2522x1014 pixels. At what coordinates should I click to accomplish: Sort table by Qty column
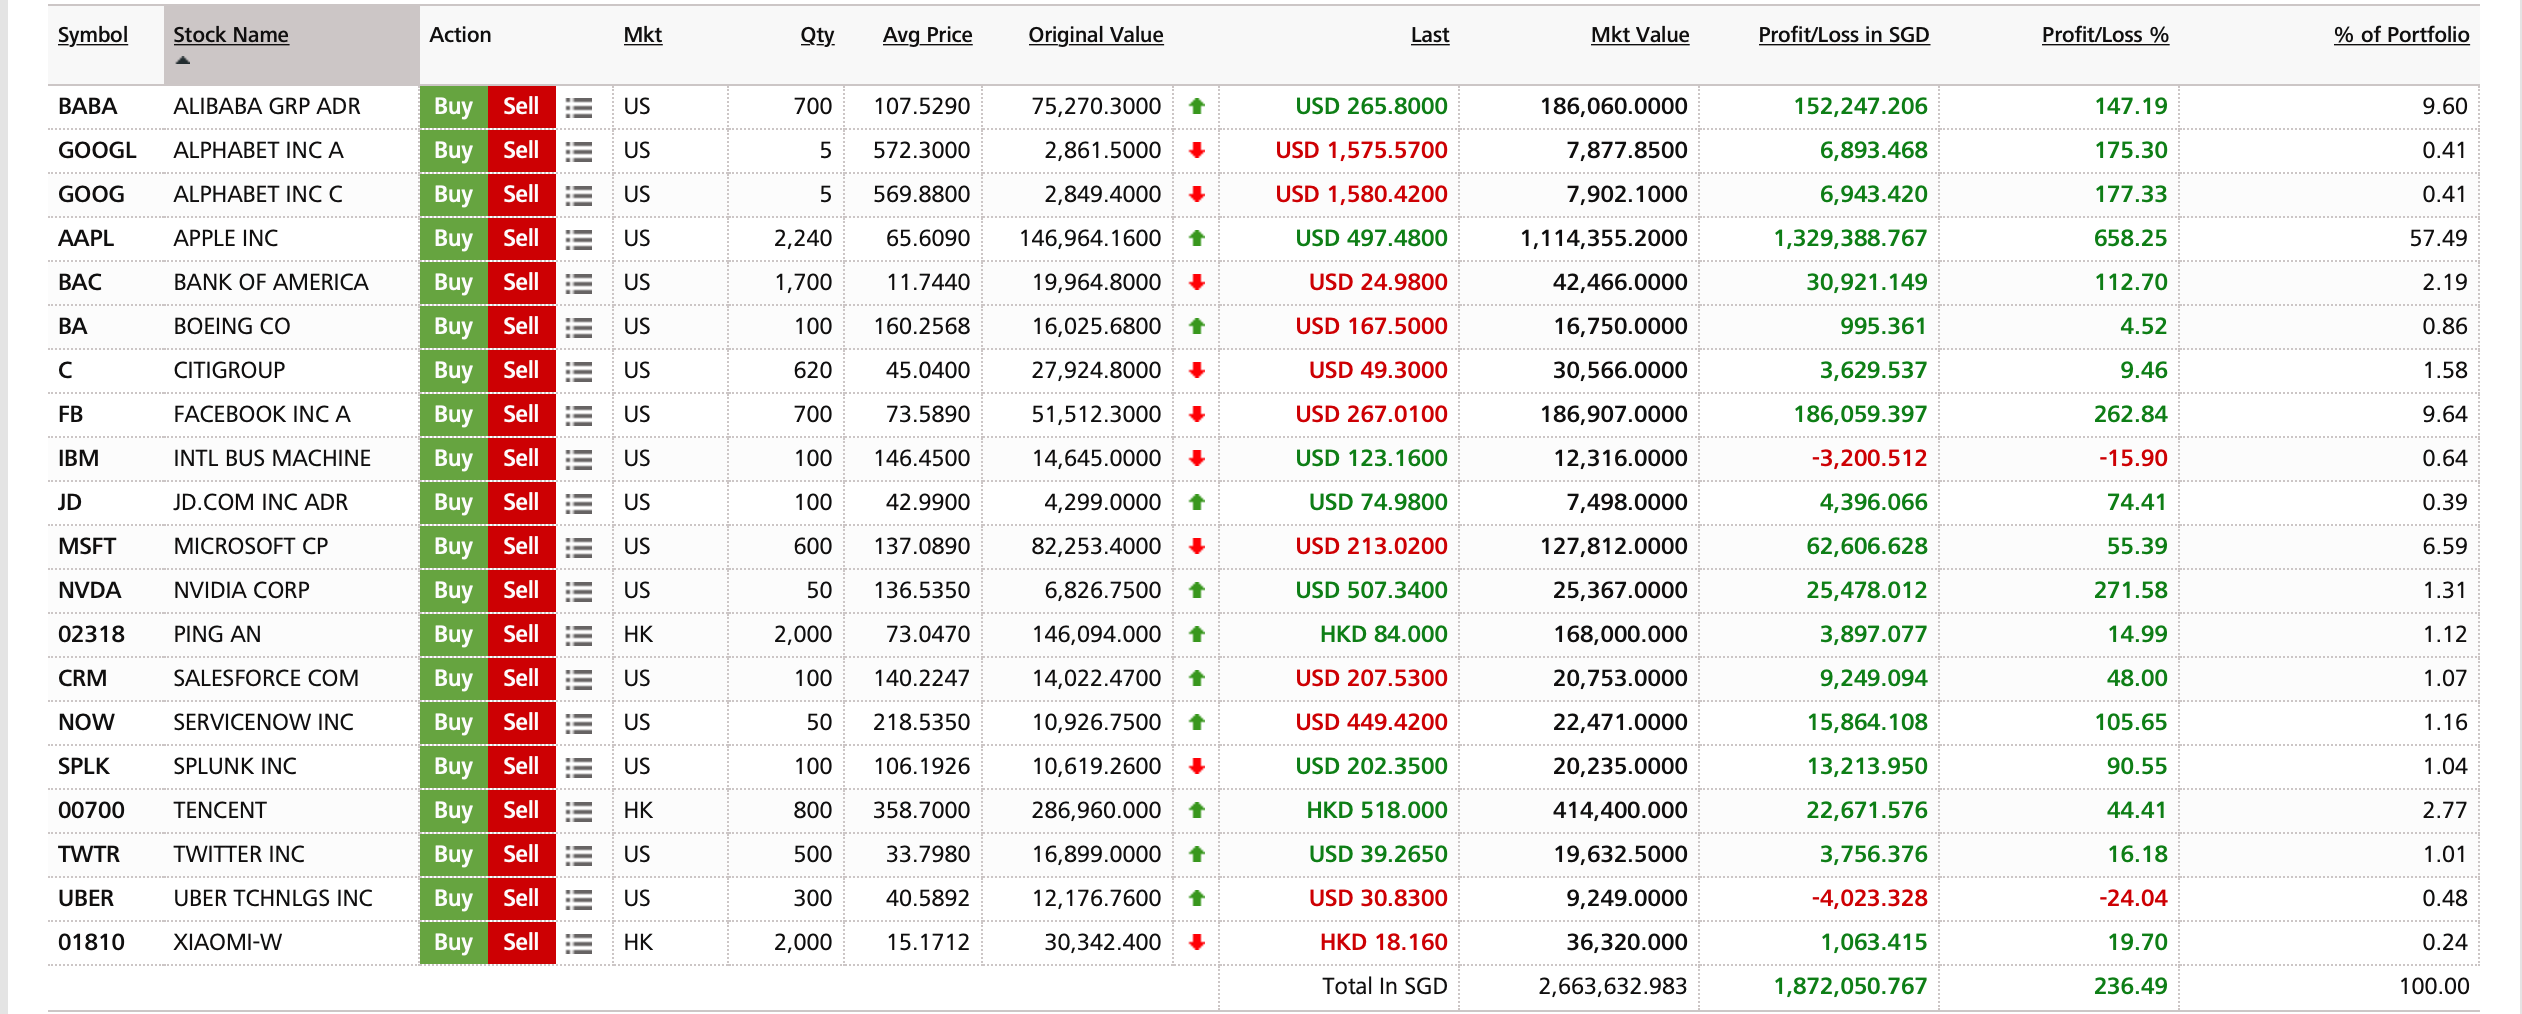pos(817,35)
